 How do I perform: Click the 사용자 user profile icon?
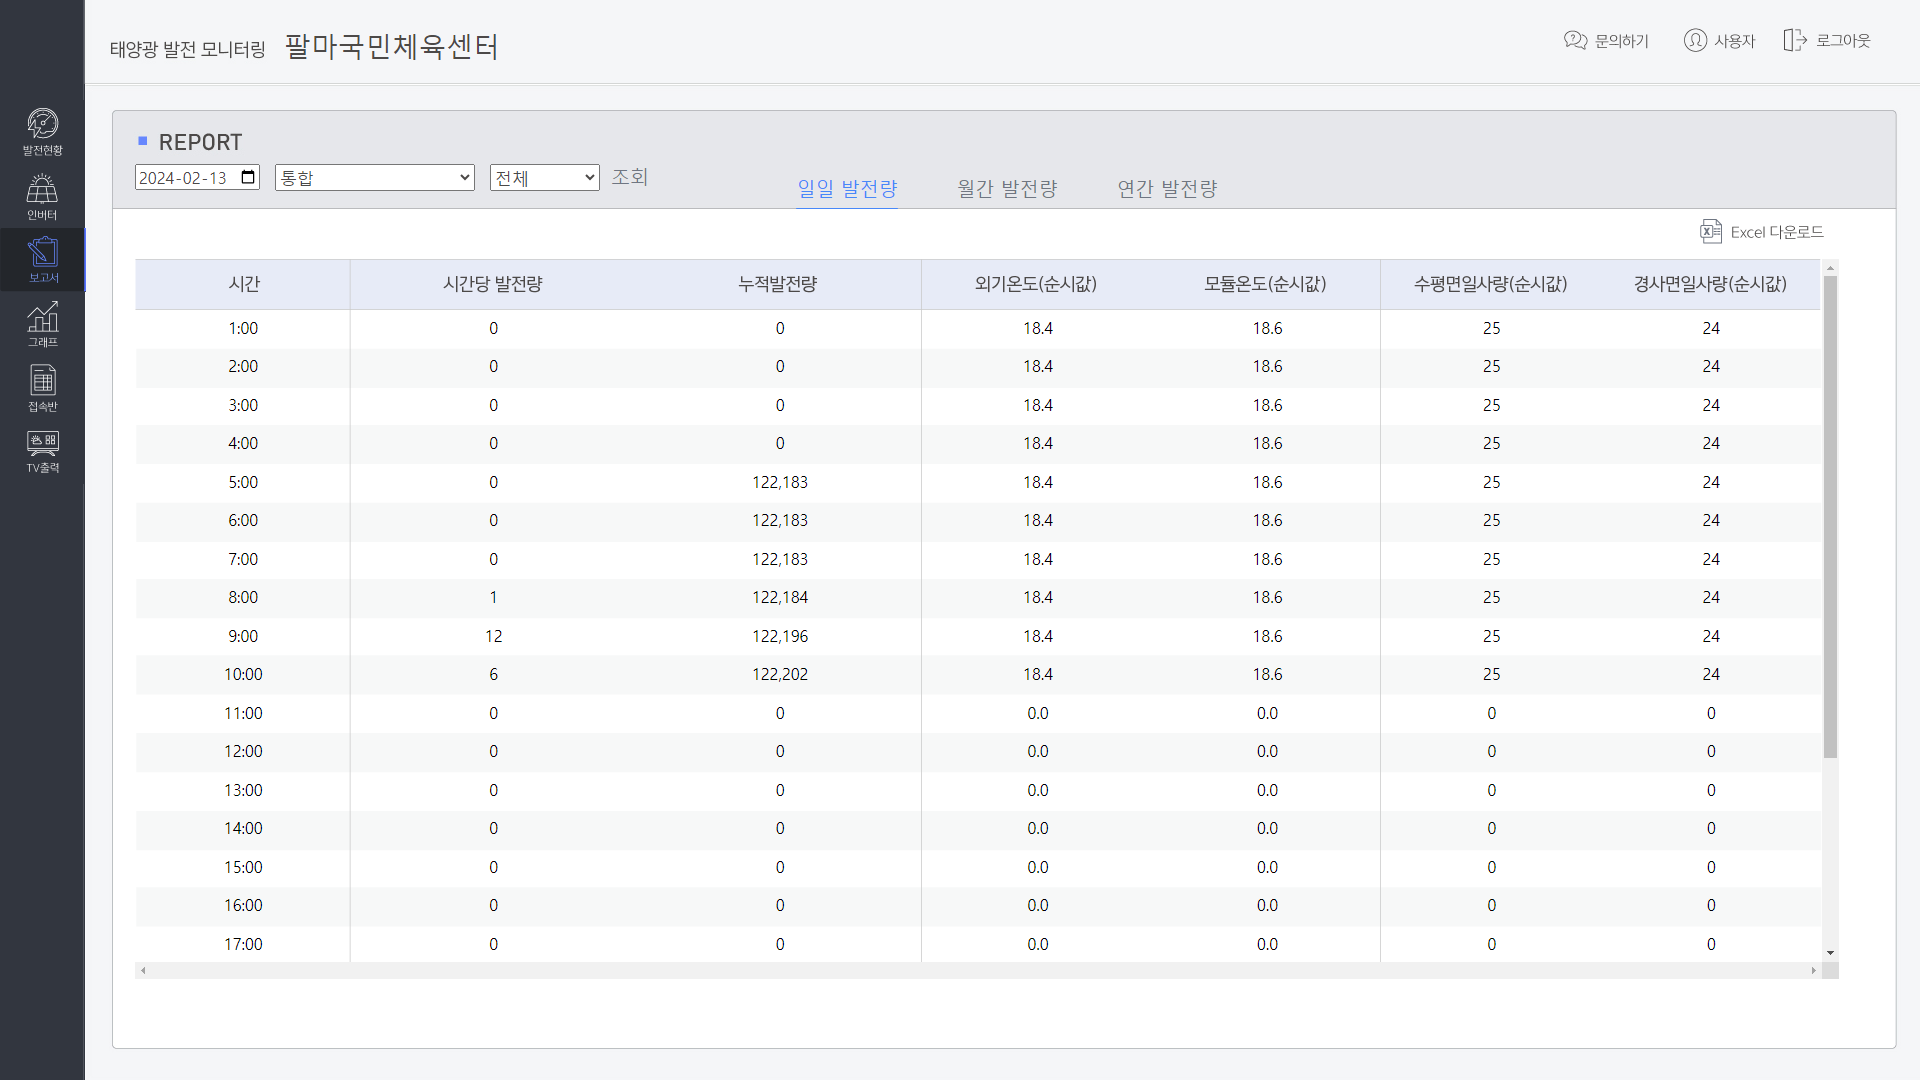[1695, 40]
